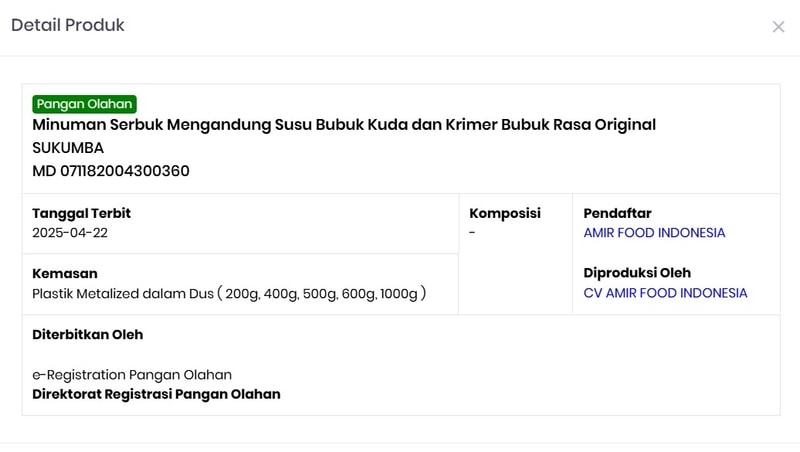
Task: Open the AMIR FOOD INDONESIA registrant link
Action: 654,233
